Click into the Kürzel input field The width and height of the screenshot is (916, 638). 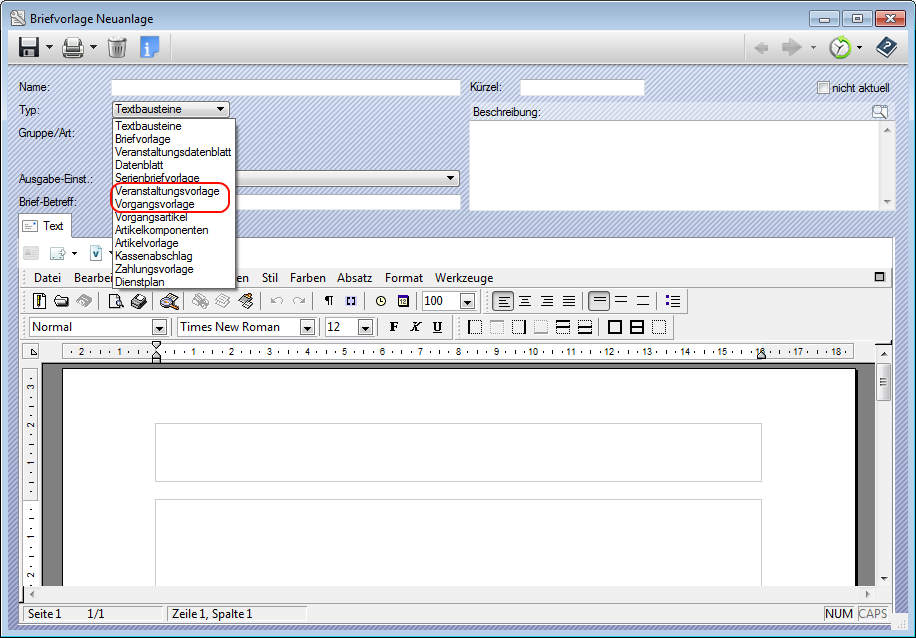point(582,88)
